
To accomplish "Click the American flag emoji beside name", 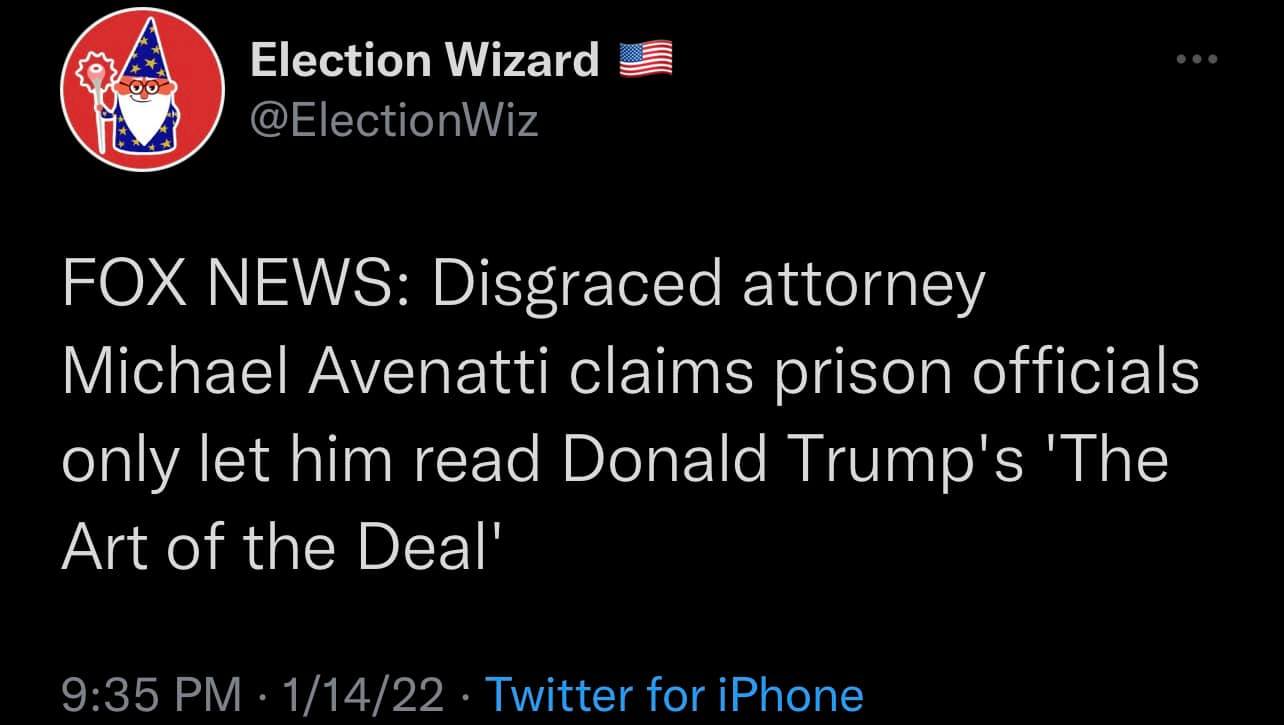I will 646,60.
